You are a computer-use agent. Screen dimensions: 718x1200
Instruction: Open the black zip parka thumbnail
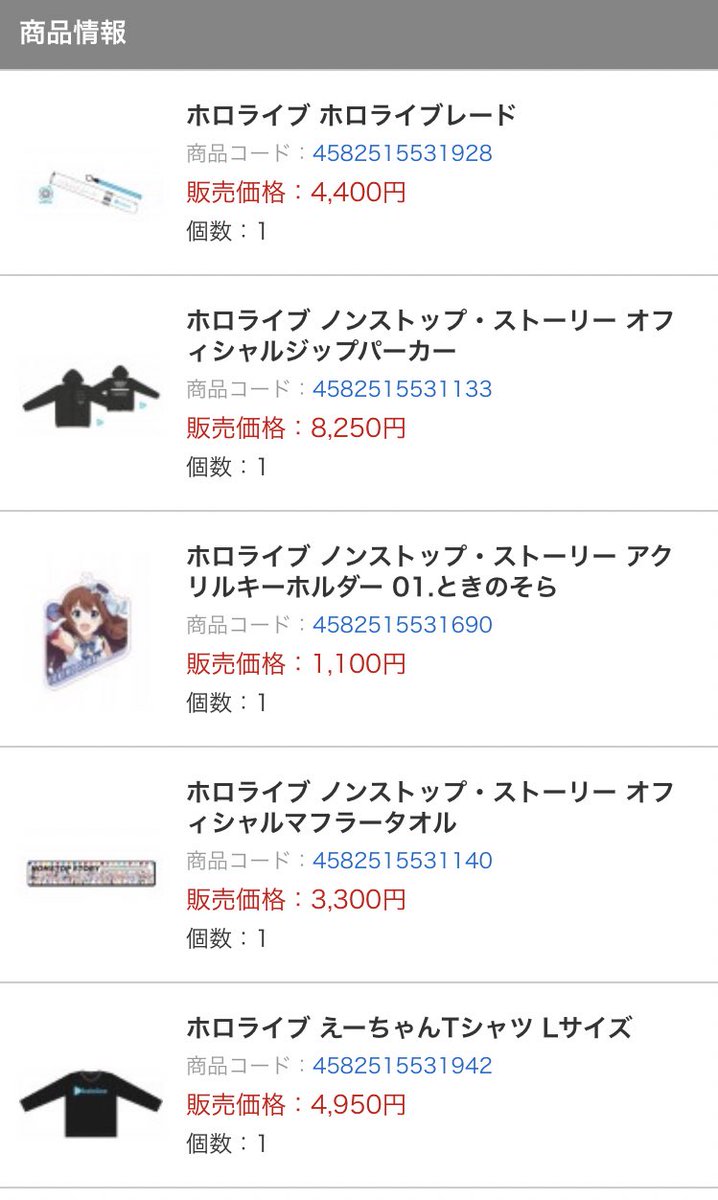[x=91, y=400]
